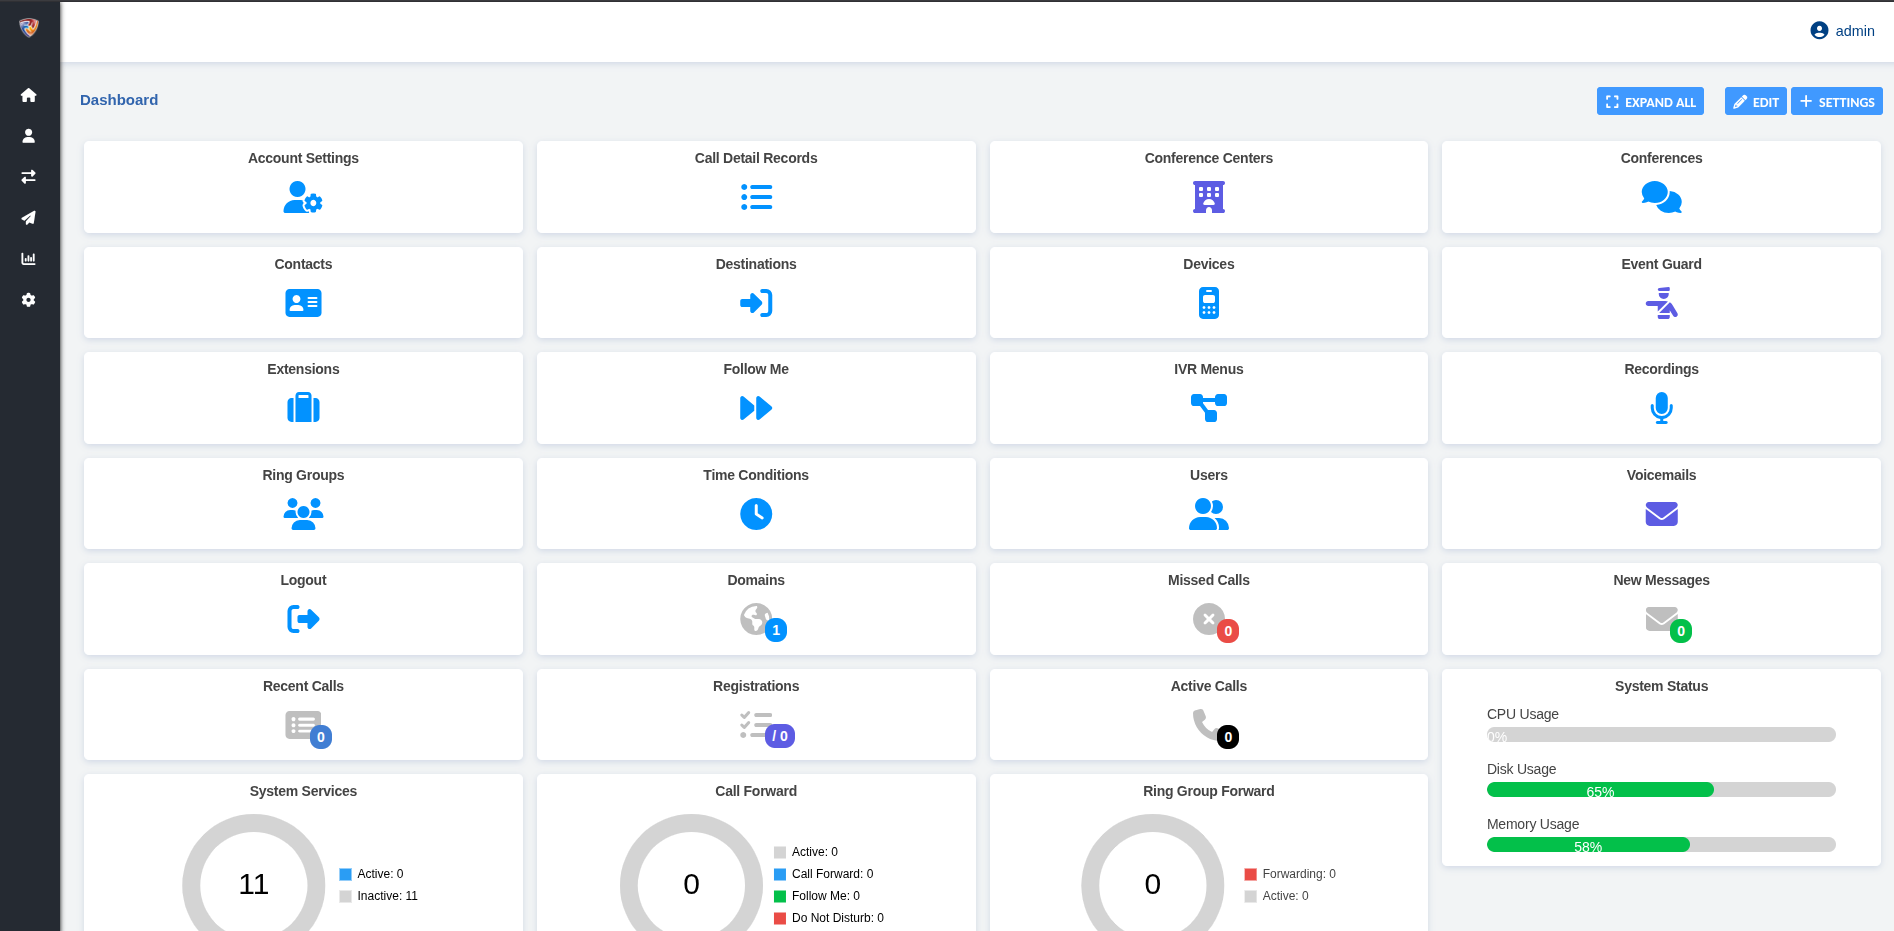1894x931 pixels.
Task: Open the Voicemails envelope icon
Action: pos(1661,514)
